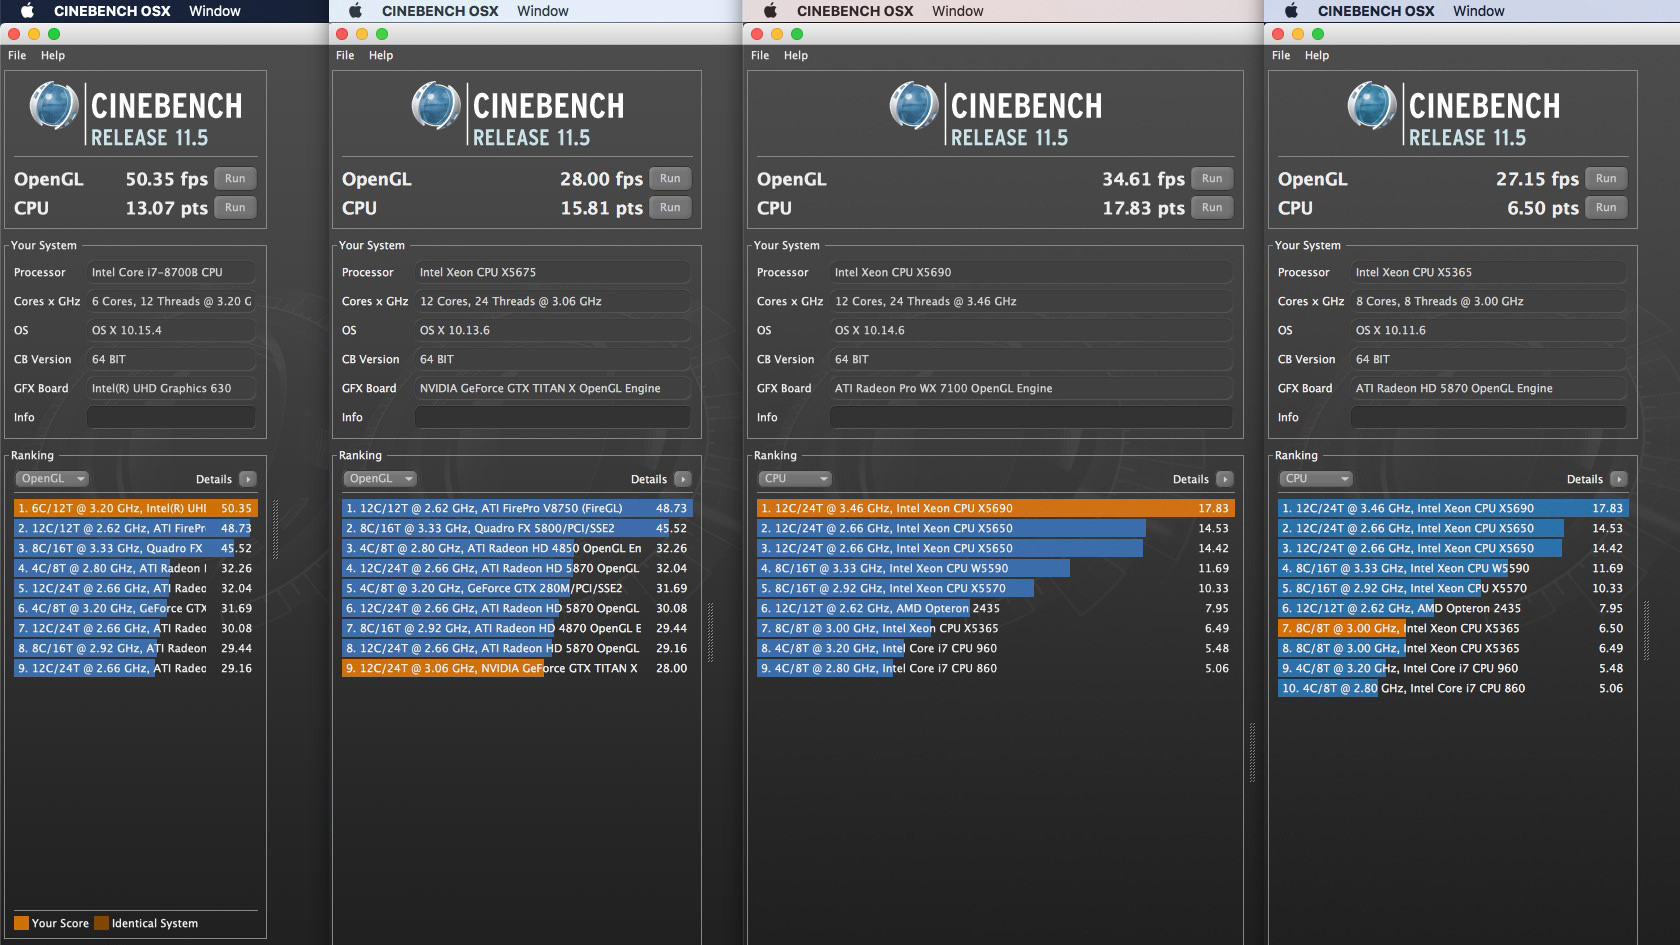This screenshot has width=1680, height=945.
Task: Click the orange Your Score legend swatch
Action: pos(21,923)
